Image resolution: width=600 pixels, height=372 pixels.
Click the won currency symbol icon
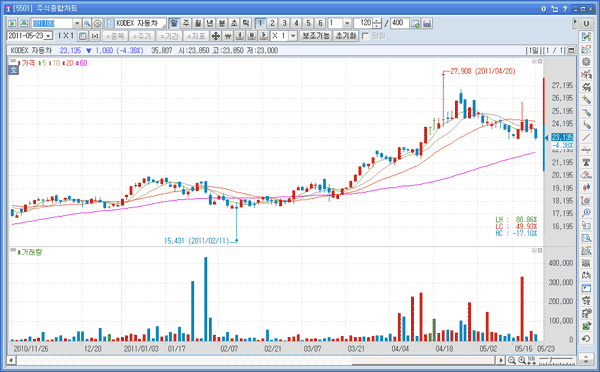pyautogui.click(x=228, y=36)
